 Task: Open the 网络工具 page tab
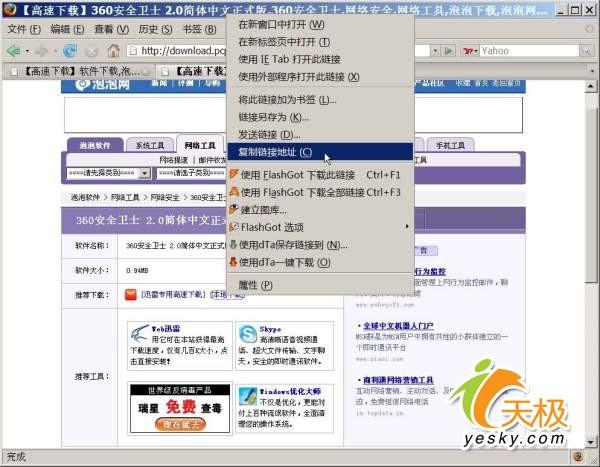200,145
